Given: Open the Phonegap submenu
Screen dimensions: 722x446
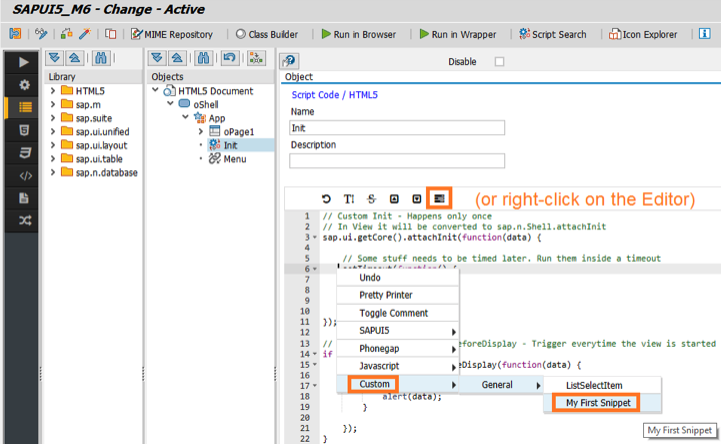Looking at the screenshot, I should 398,348.
